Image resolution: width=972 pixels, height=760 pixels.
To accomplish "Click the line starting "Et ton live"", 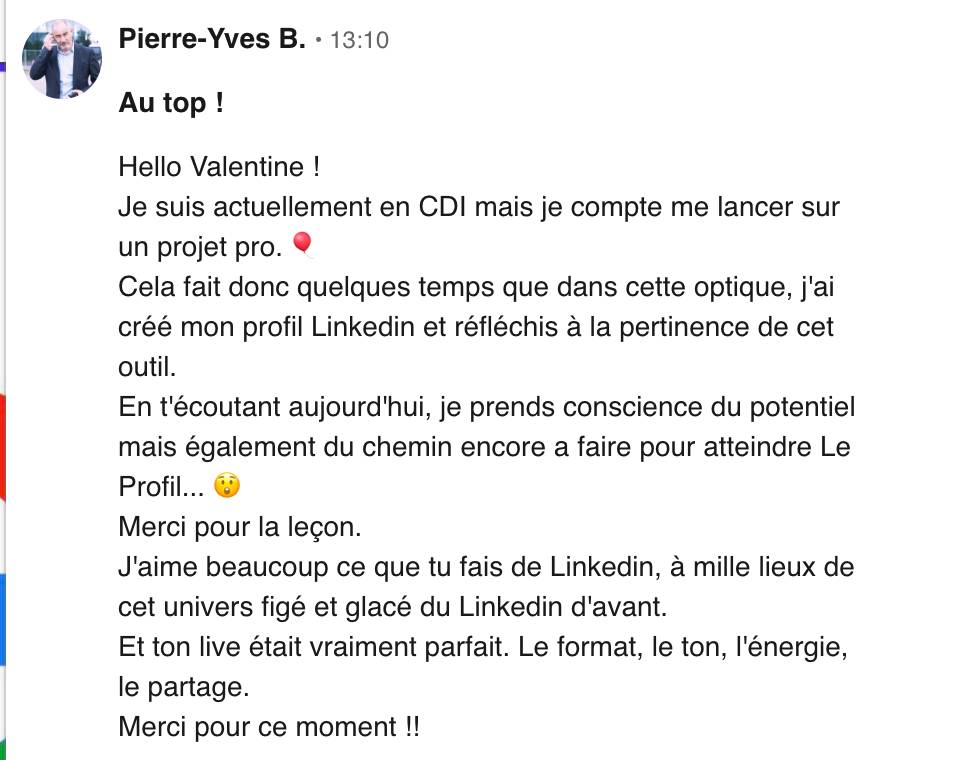I will tap(483, 647).
